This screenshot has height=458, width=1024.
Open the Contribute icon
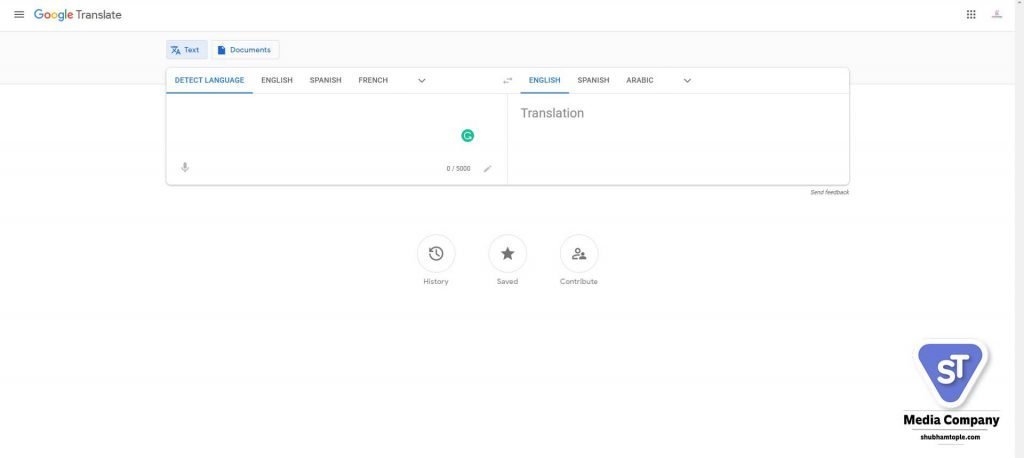point(578,254)
